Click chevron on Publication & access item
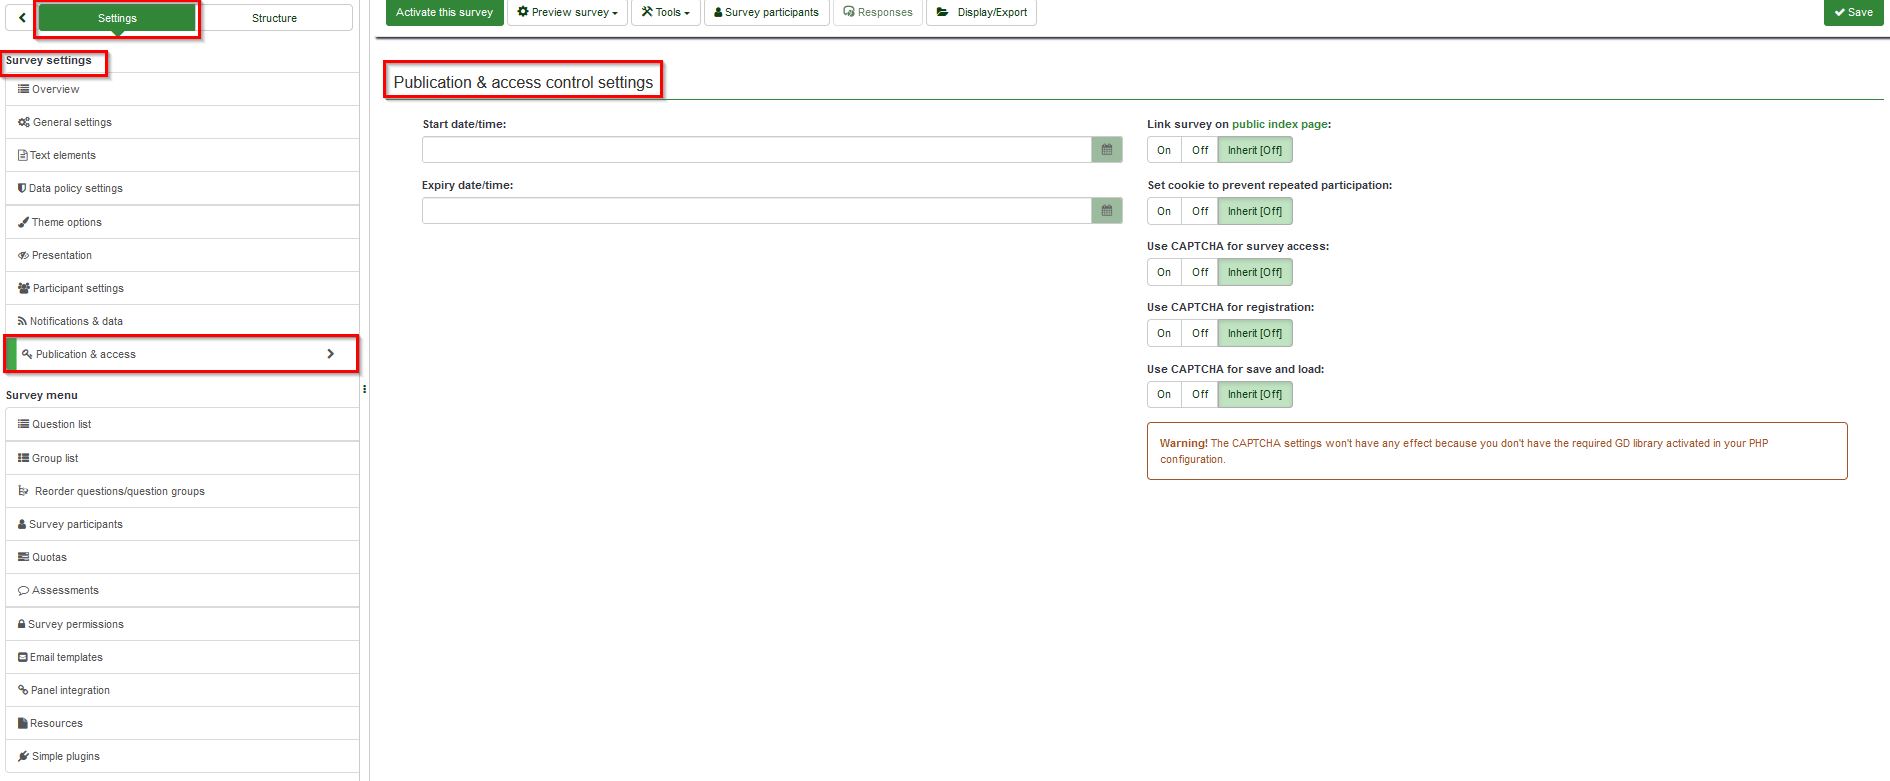The width and height of the screenshot is (1890, 781). click(330, 354)
